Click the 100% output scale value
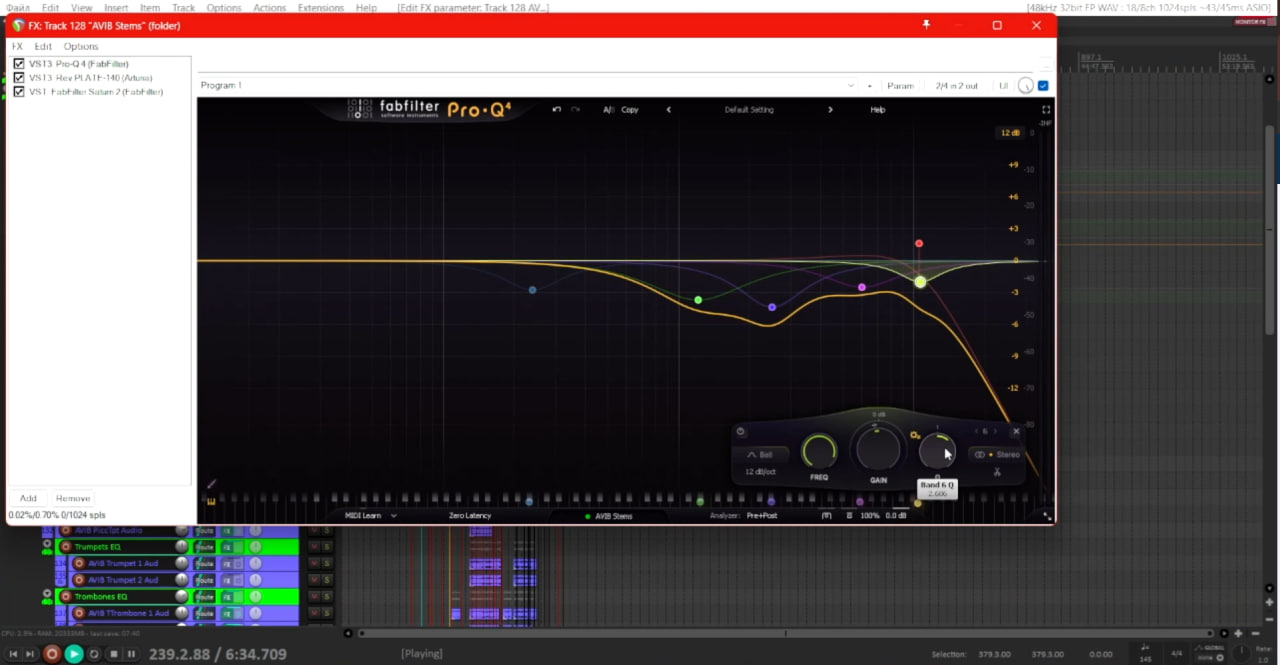This screenshot has height=665, width=1280. 870,516
